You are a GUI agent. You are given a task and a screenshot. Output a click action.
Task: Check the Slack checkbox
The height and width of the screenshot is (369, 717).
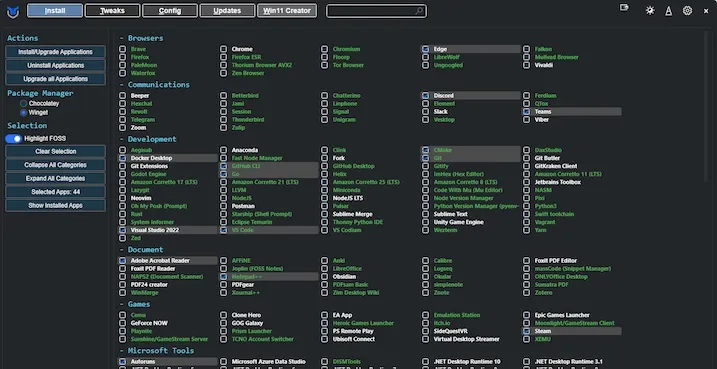coord(425,112)
